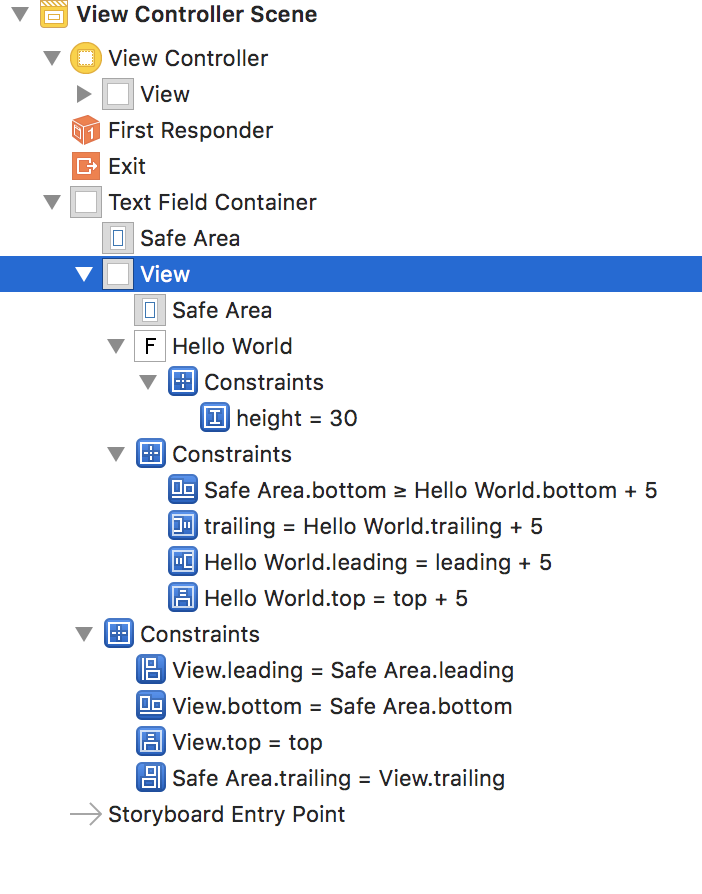Select the Safe Area.bottom ≥ Hello World.bottom constraint
Screen dimensions: 702x894
tap(430, 490)
